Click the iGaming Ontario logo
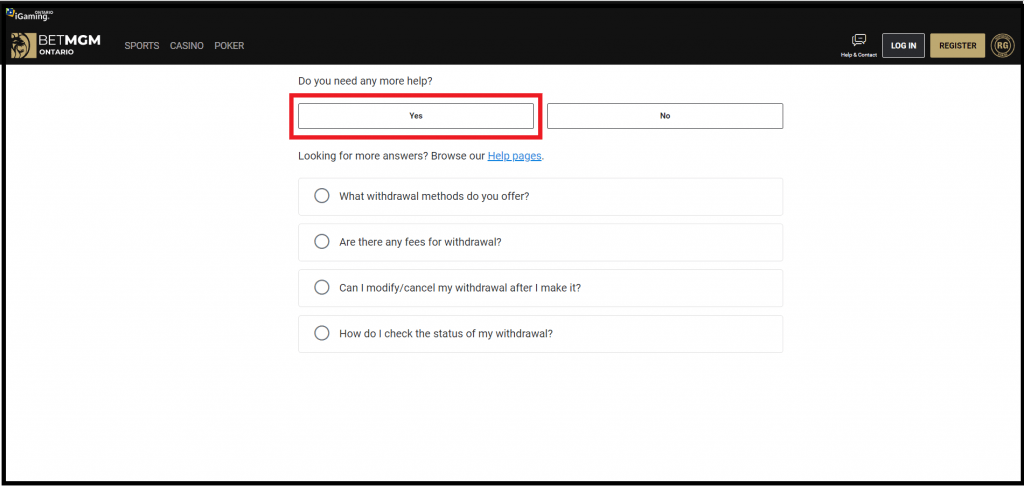This screenshot has height=486, width=1024. (29, 14)
